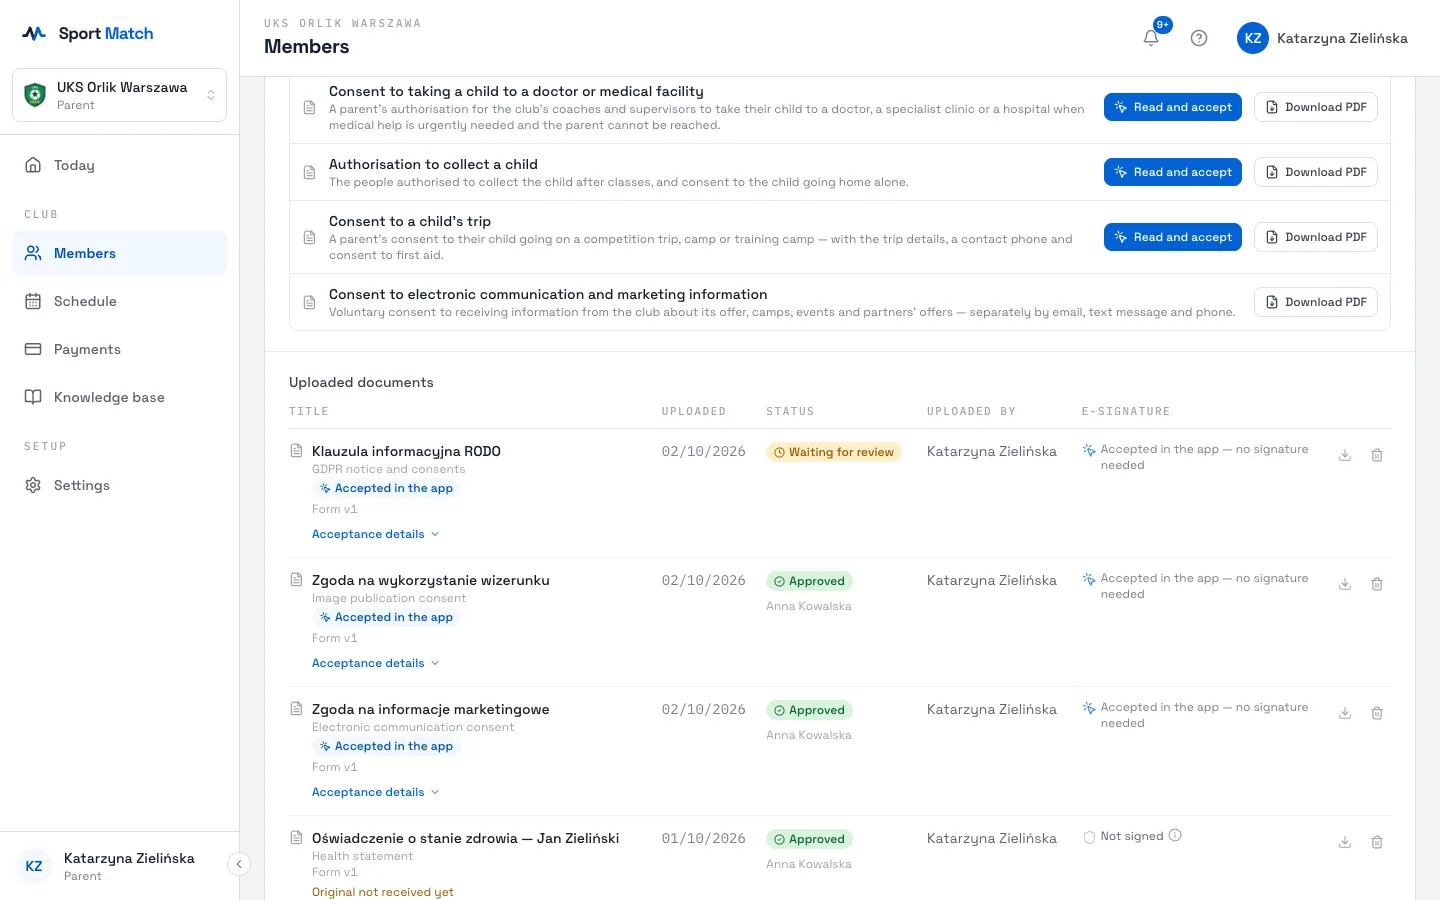Download PDF for the medical facility consent

(x=1316, y=107)
